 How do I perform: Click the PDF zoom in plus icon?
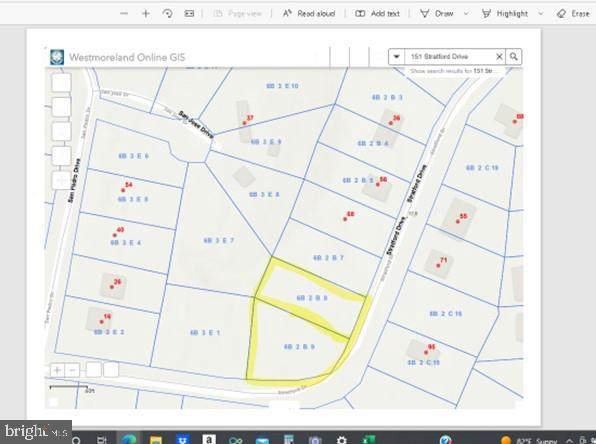pos(146,14)
